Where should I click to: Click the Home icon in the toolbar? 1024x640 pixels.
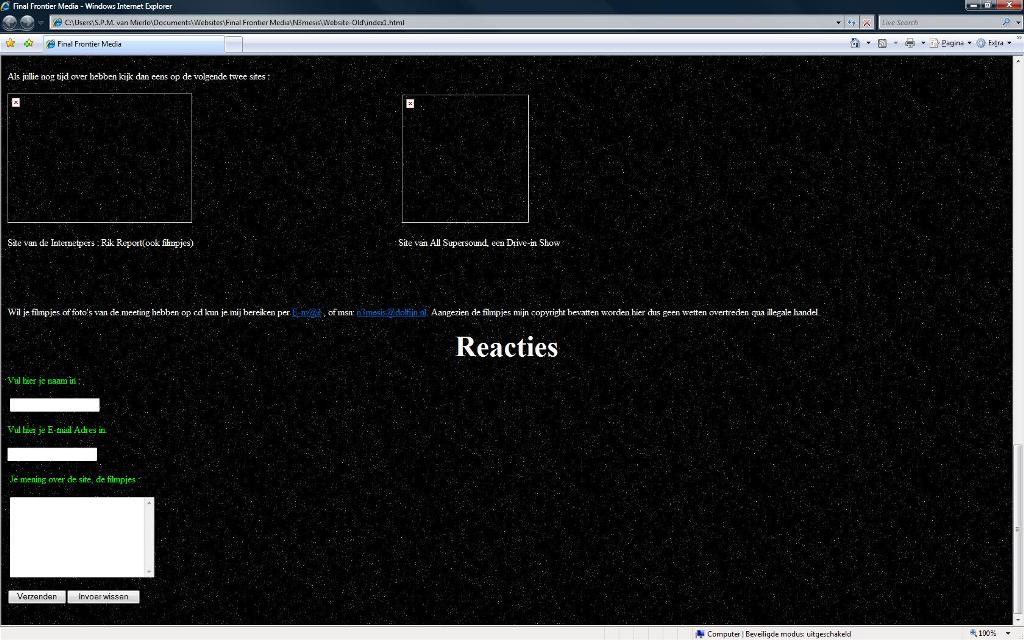(x=855, y=43)
